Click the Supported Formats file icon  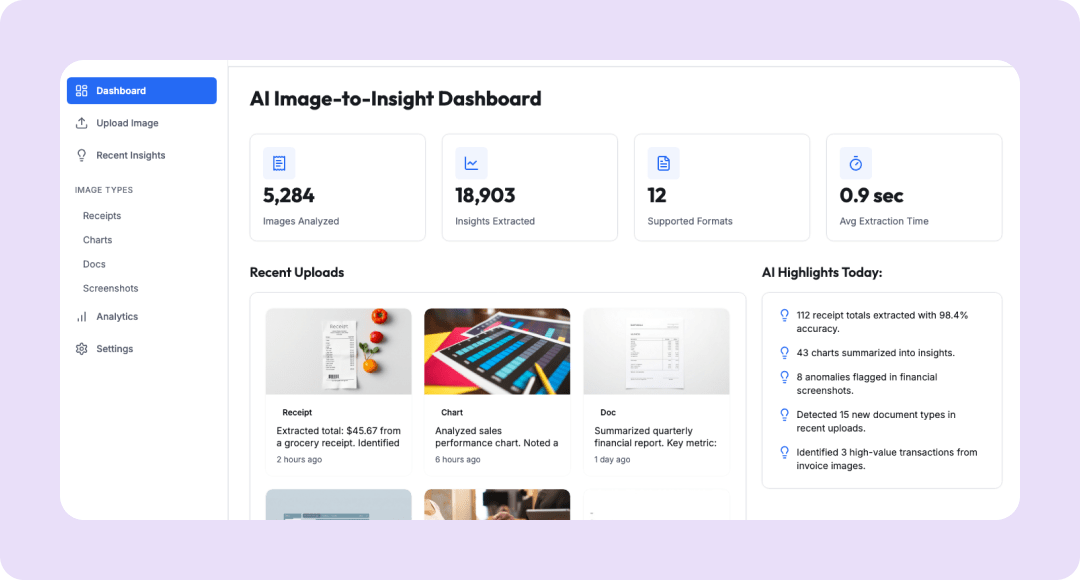[663, 163]
